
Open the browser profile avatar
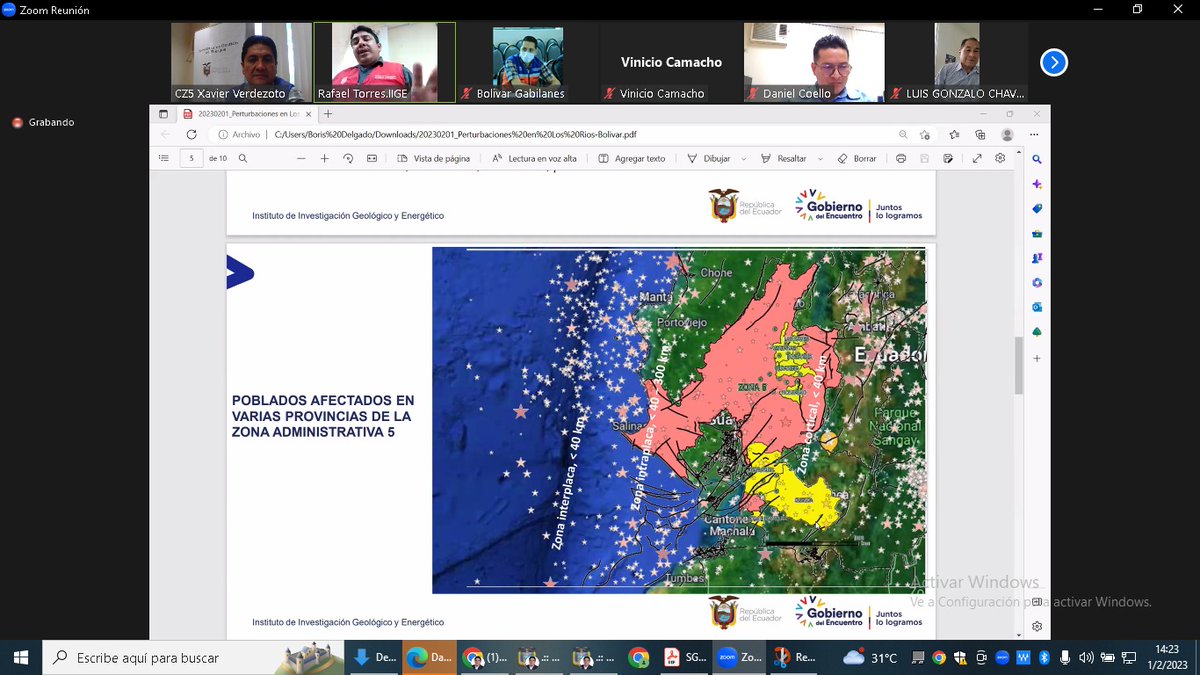(1007, 134)
